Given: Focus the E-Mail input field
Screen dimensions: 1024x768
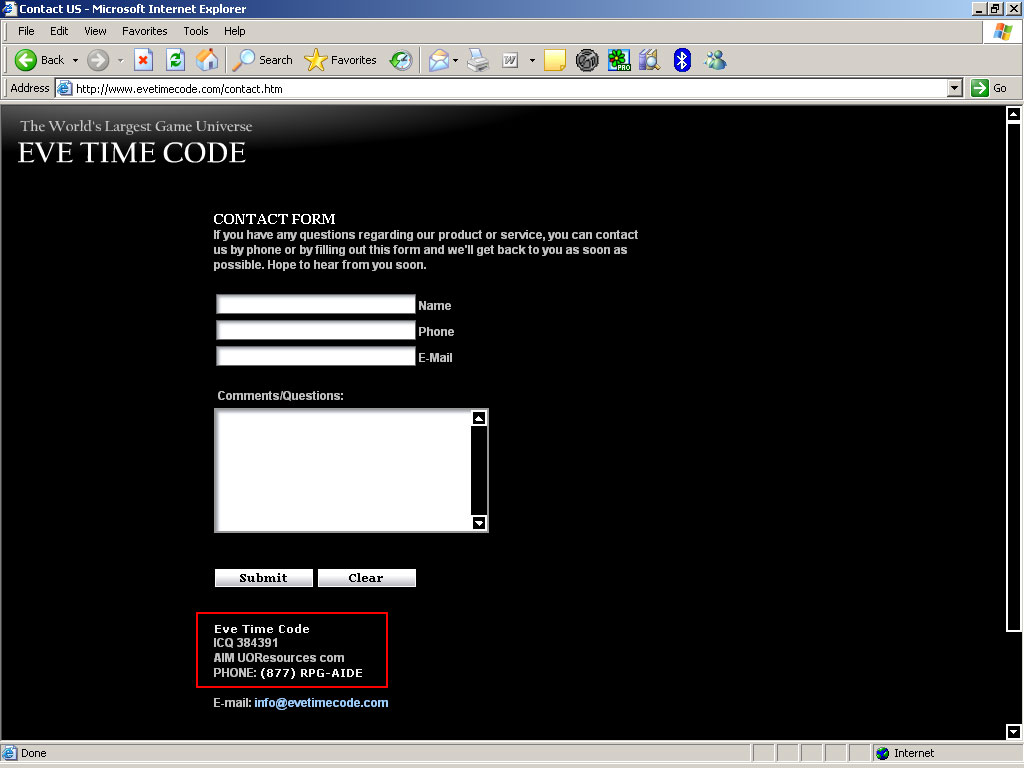Looking at the screenshot, I should [315, 356].
